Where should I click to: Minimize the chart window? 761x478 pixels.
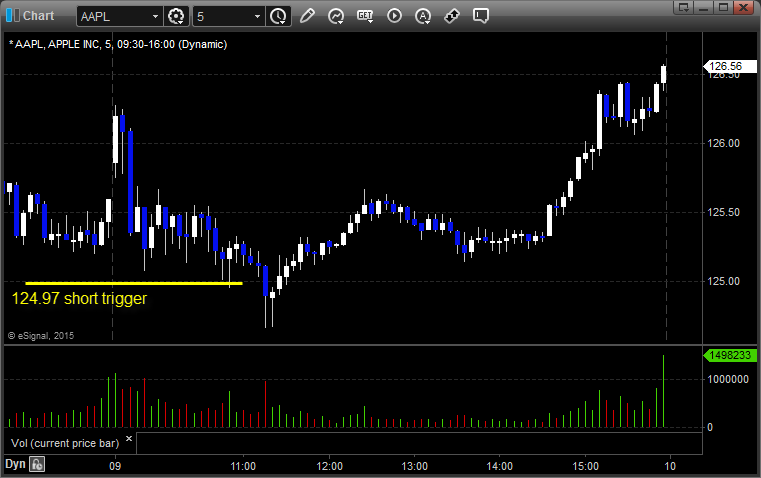click(704, 7)
